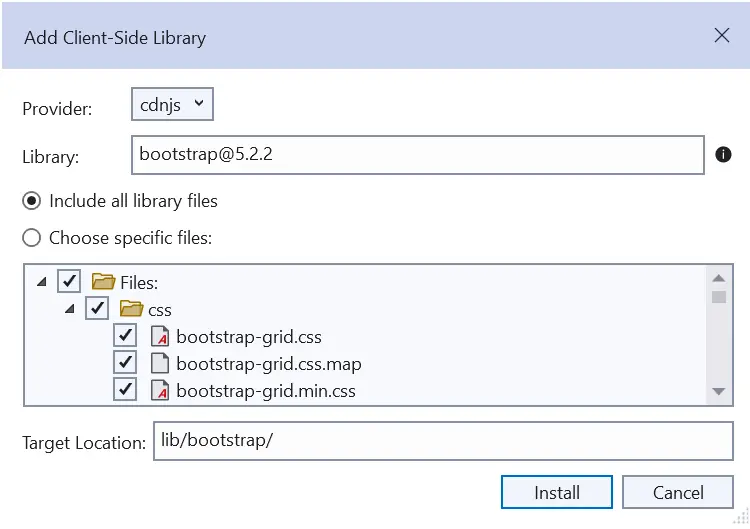Click the css folder icon
Viewport: 750px width, 529px height.
pos(132,309)
